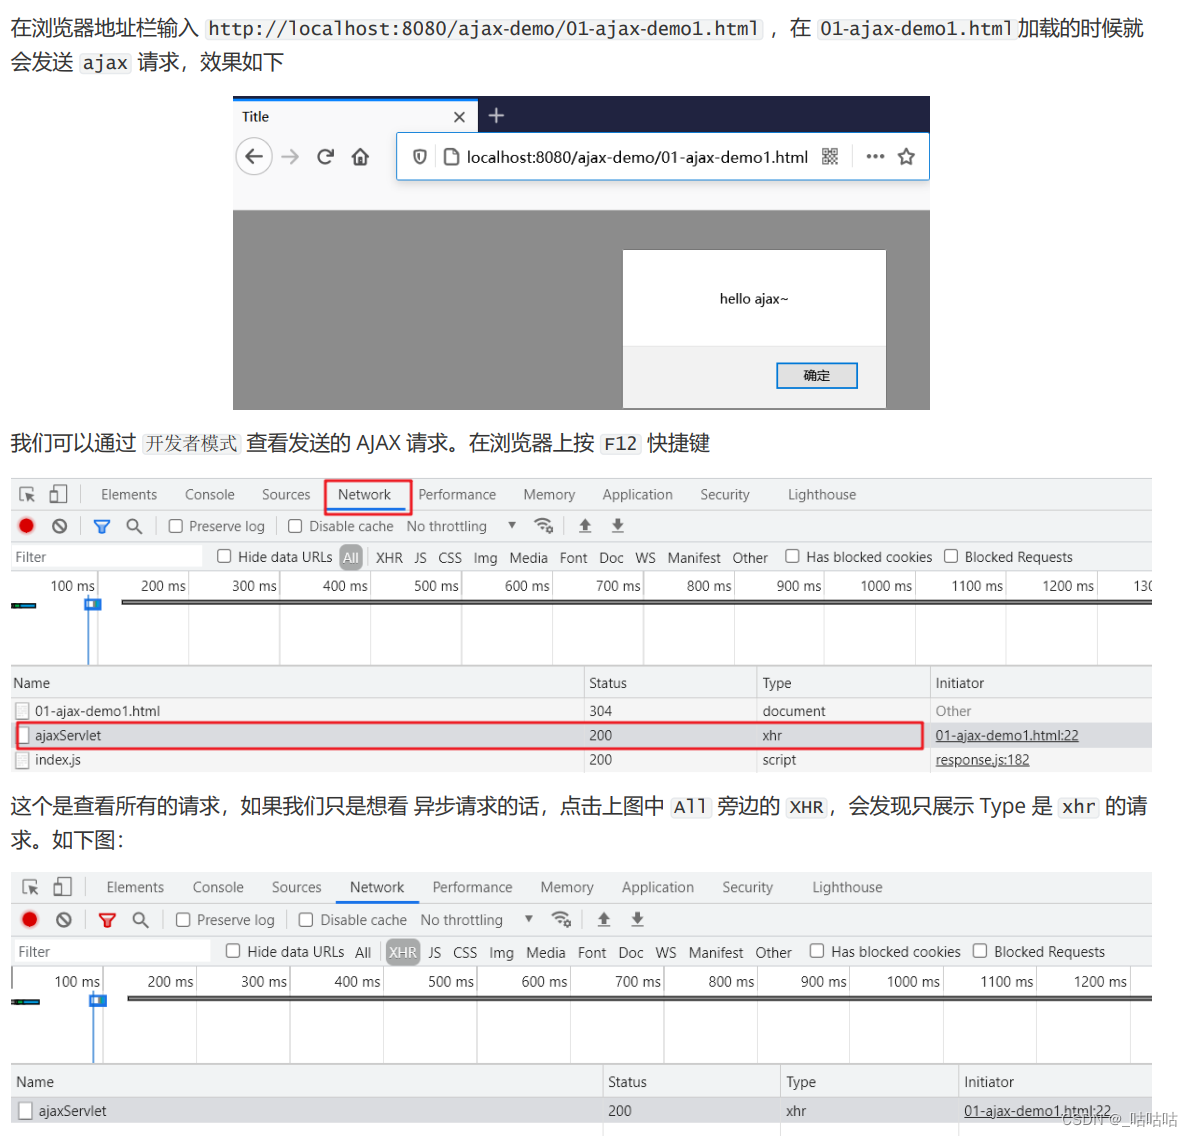
Task: Open No throttling dropdown in lower panel
Action: click(x=477, y=919)
